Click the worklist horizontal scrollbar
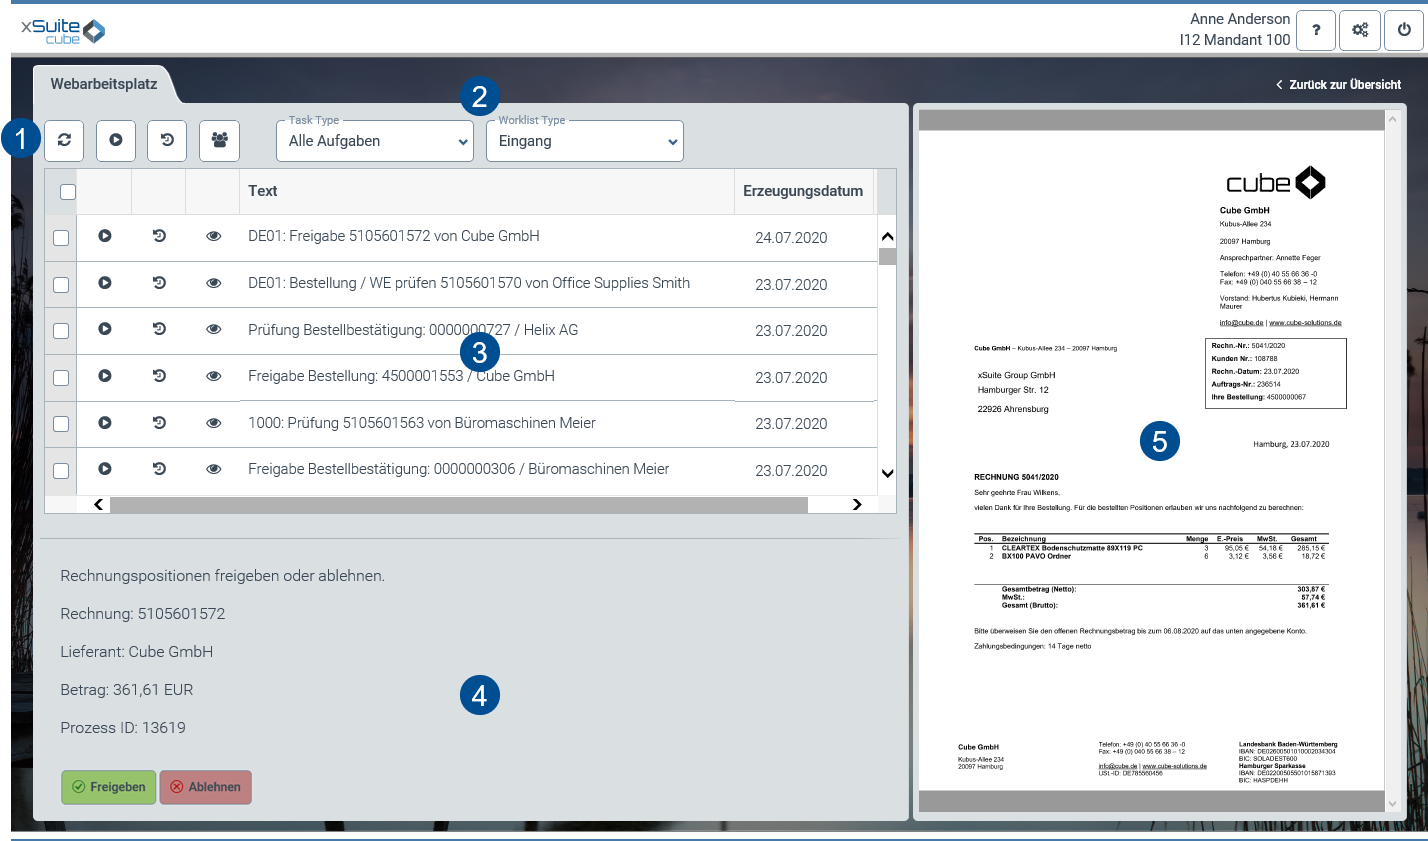Viewport: 1428px width, 841px height. pos(458,505)
